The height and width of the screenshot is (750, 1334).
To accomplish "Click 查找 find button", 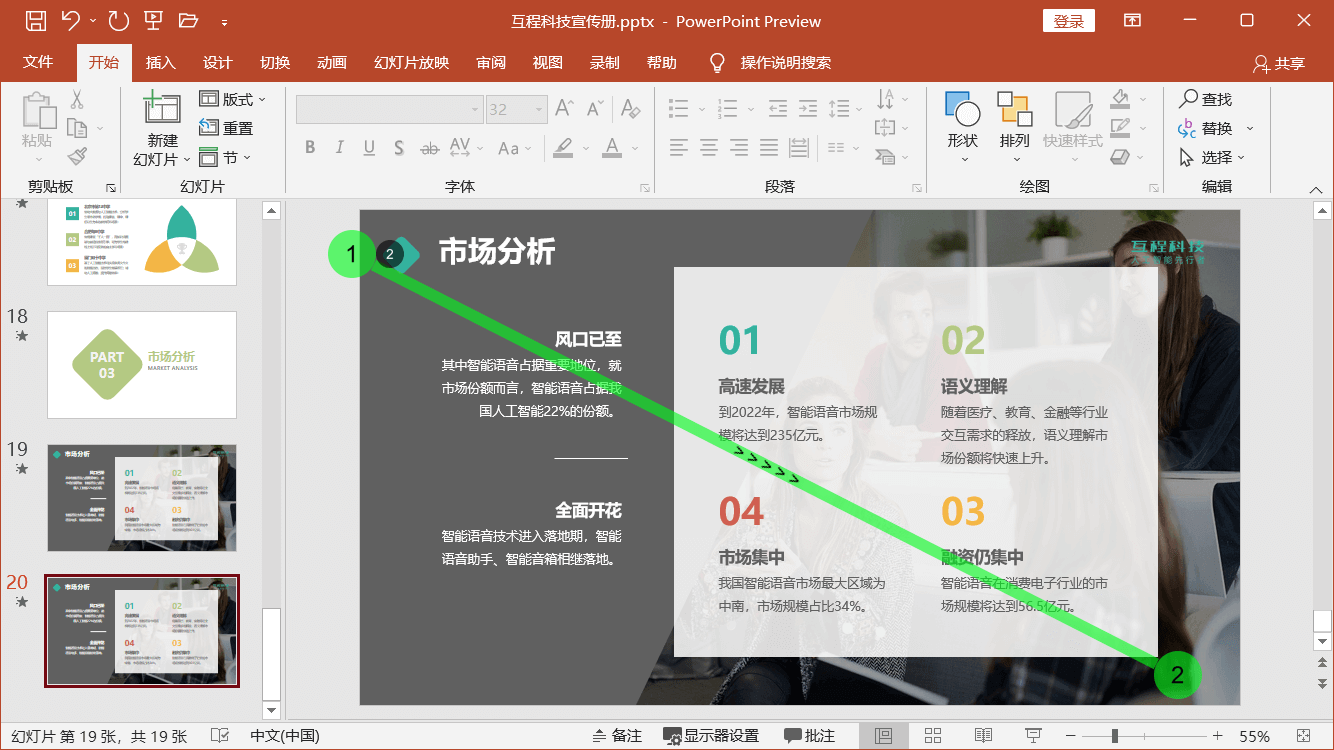I will pos(1205,99).
